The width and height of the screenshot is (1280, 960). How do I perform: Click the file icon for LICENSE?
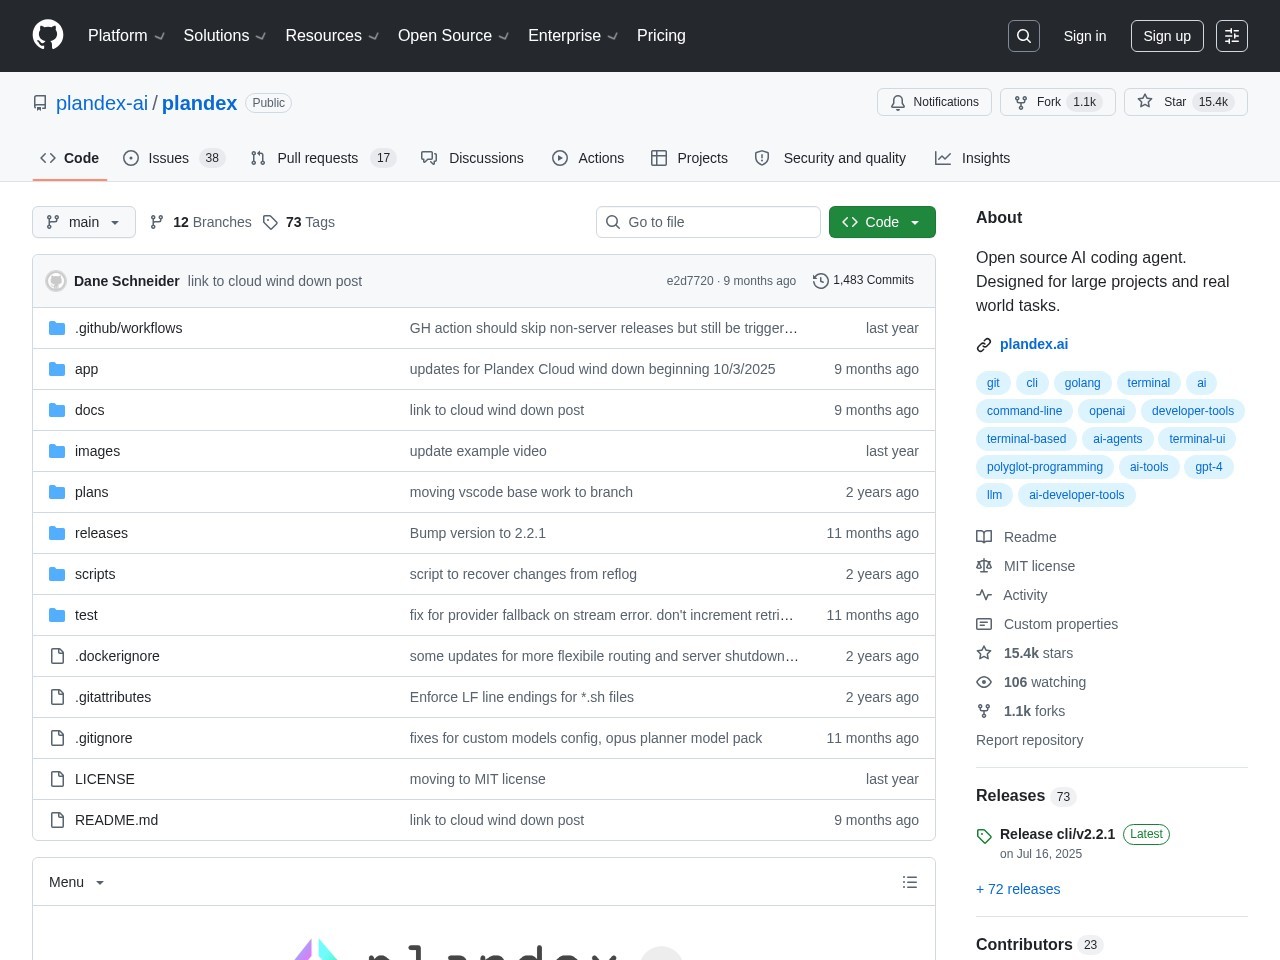pyautogui.click(x=57, y=779)
